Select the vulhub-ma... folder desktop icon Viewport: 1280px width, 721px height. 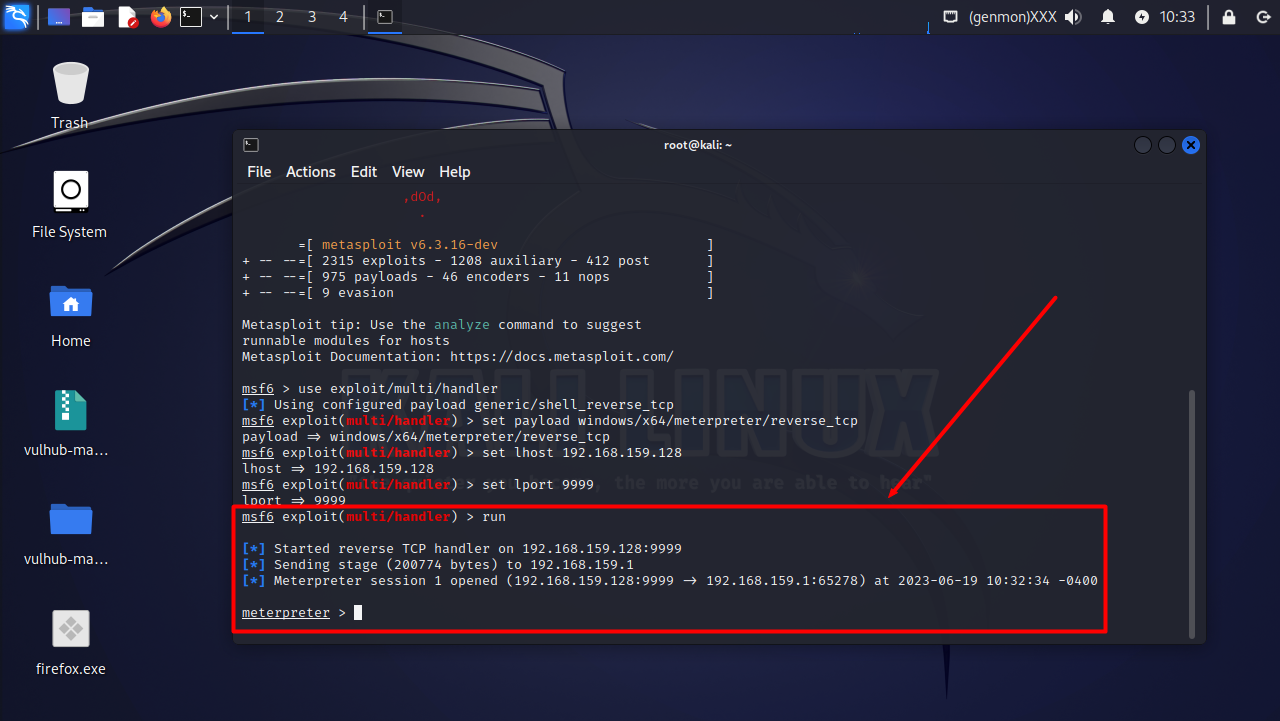pyautogui.click(x=66, y=531)
